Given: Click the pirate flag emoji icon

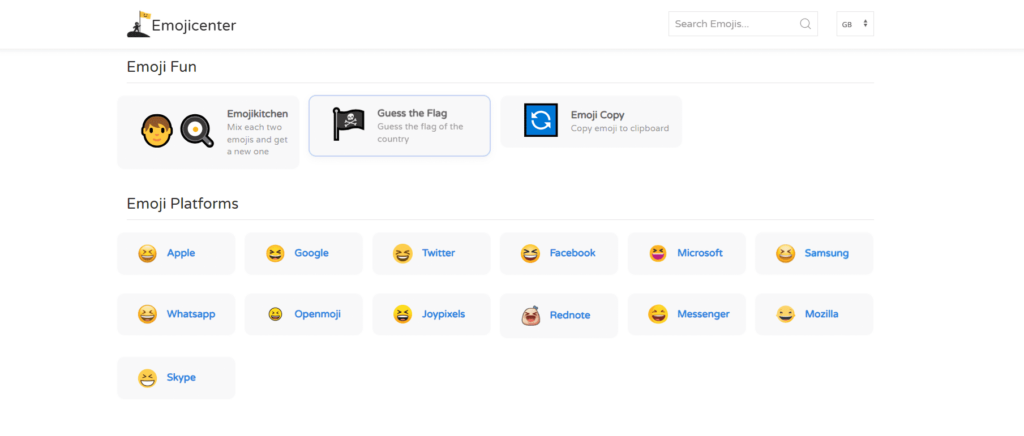Looking at the screenshot, I should tap(348, 124).
